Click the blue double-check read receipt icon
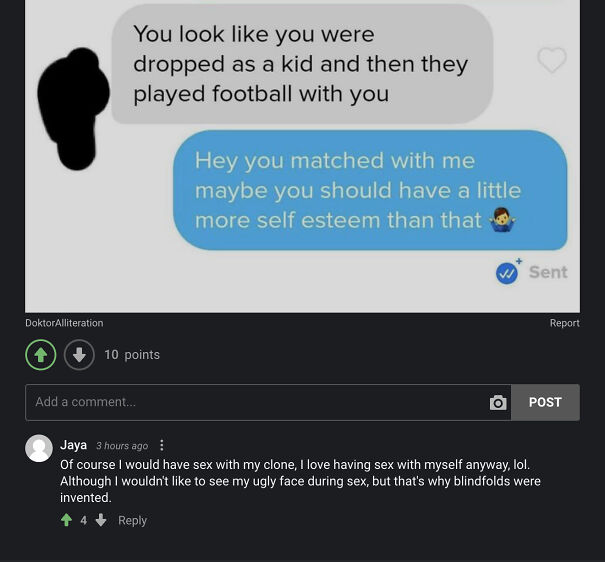Viewport: 605px width, 562px height. 507,273
